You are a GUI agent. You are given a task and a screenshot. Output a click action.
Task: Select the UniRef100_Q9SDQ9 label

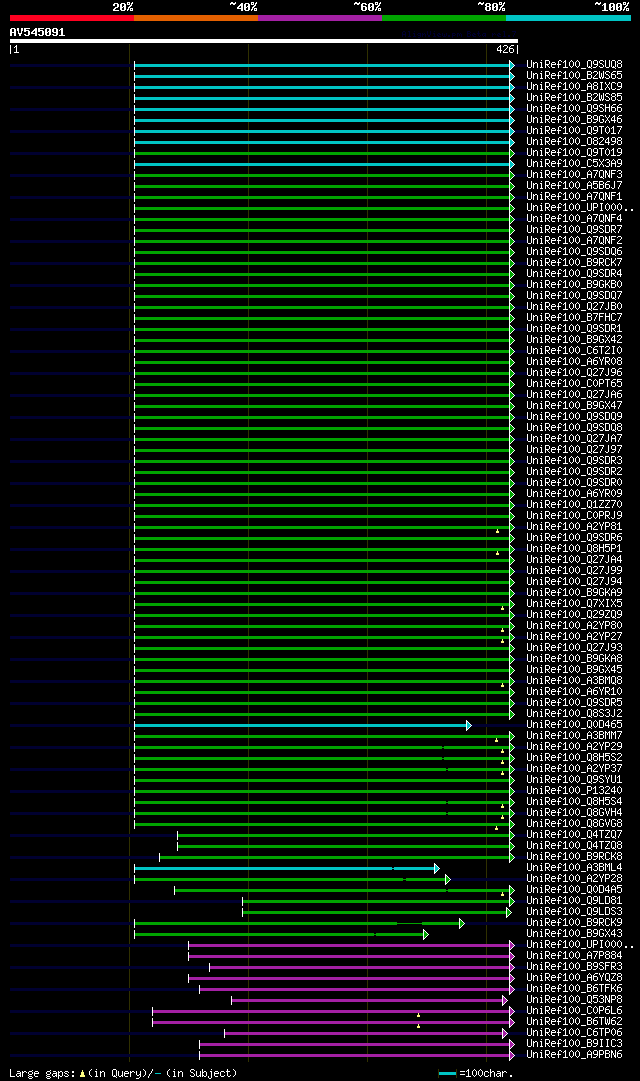pyautogui.click(x=574, y=417)
